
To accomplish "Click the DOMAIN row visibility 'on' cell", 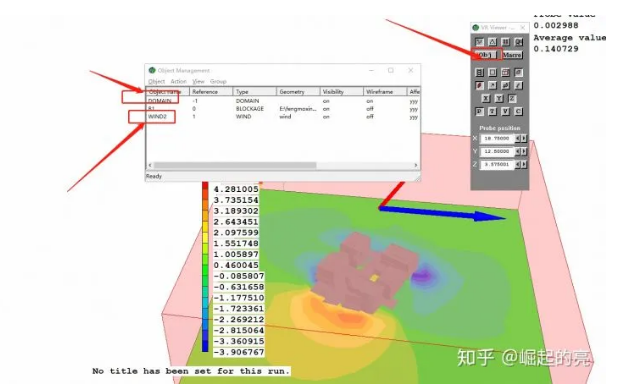I will [x=326, y=101].
